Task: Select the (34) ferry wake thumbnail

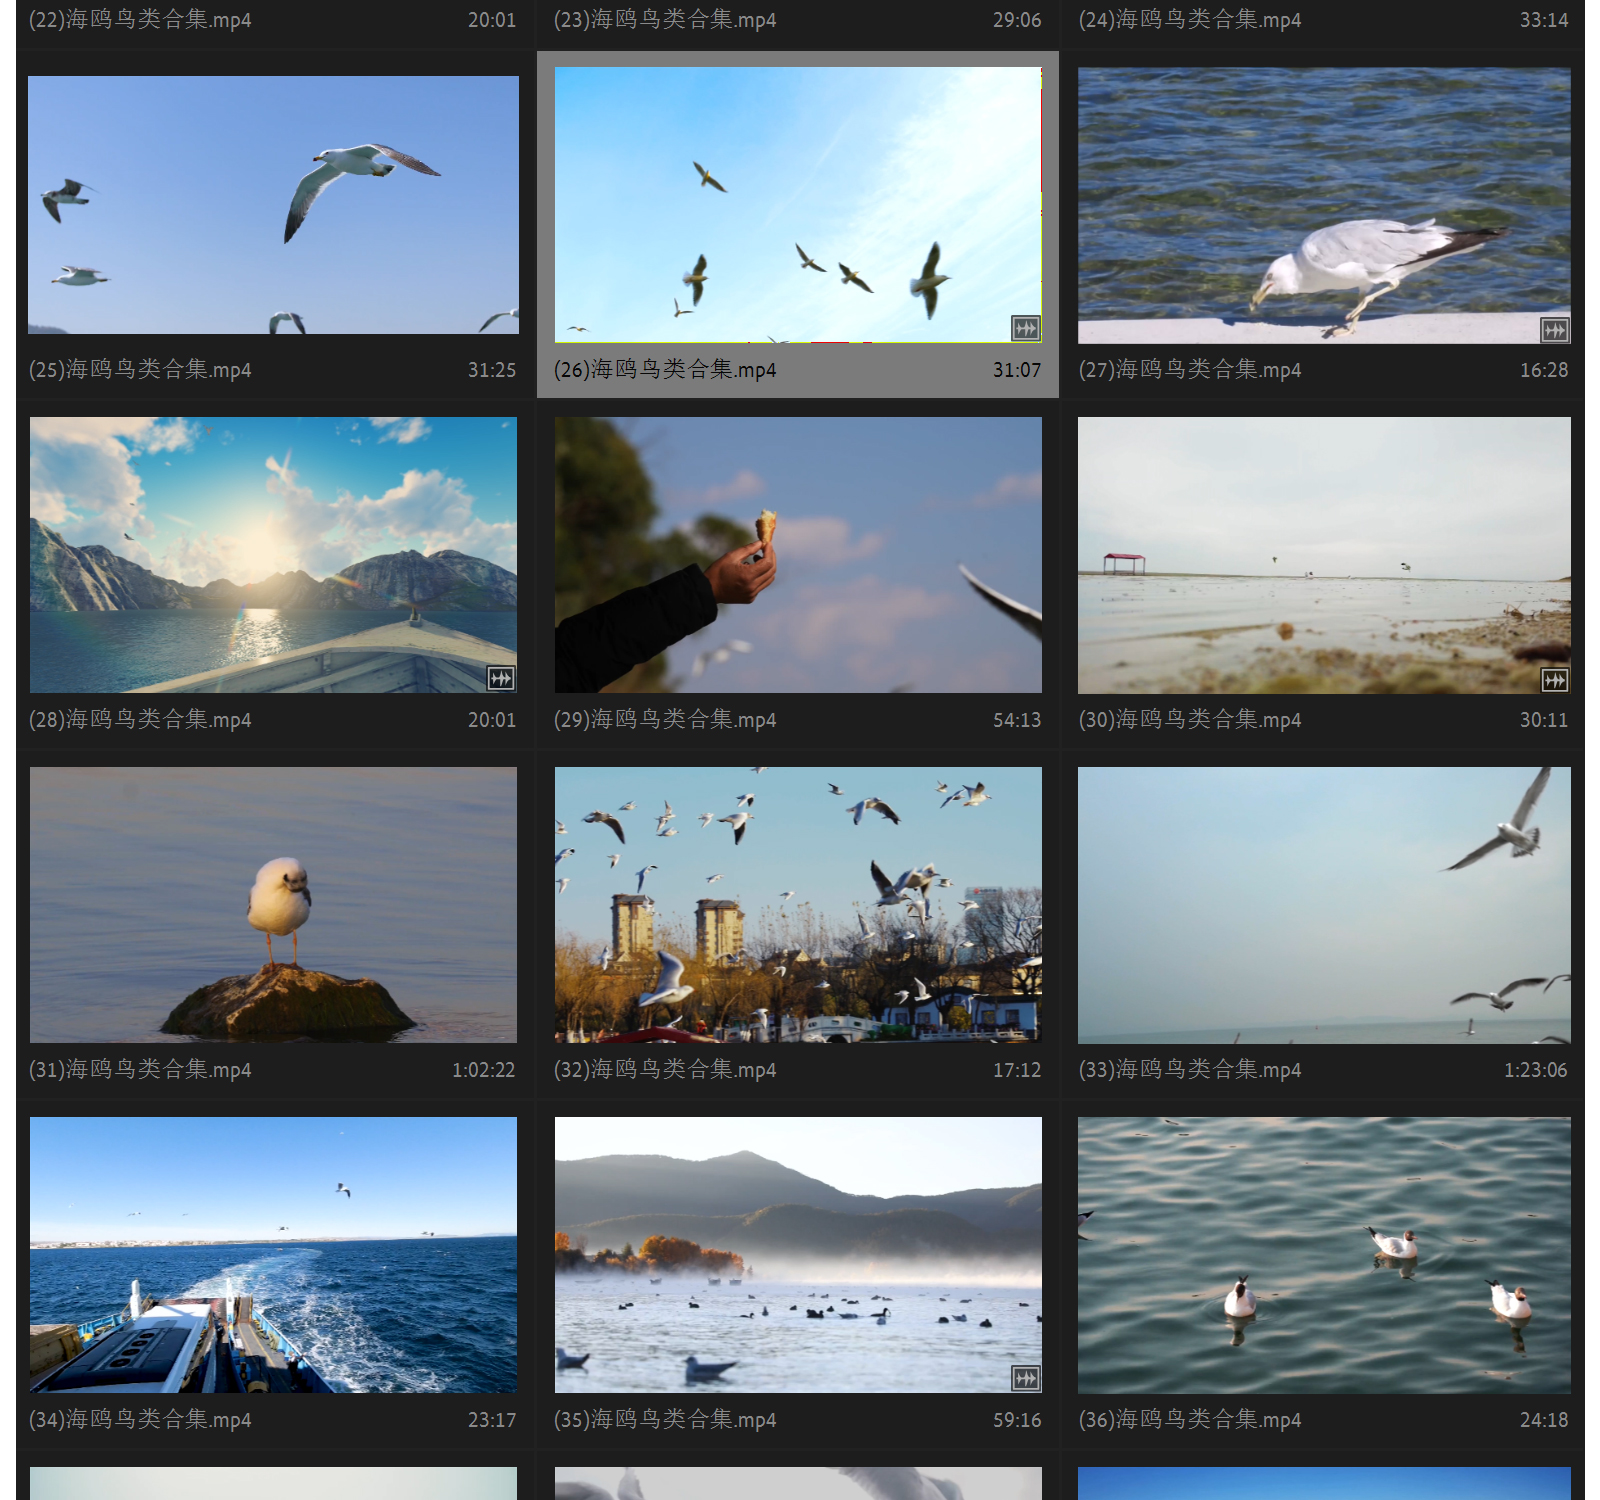Action: coord(273,1255)
